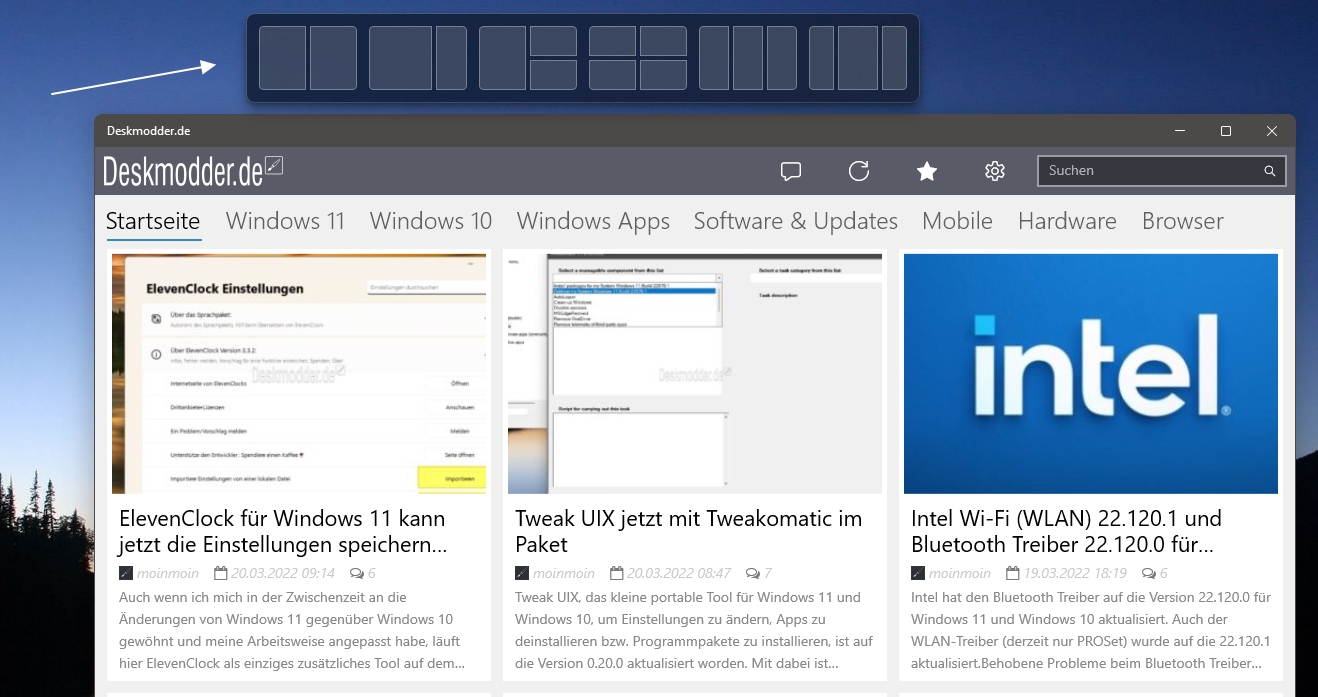Reload the page with the refresh icon

859,171
